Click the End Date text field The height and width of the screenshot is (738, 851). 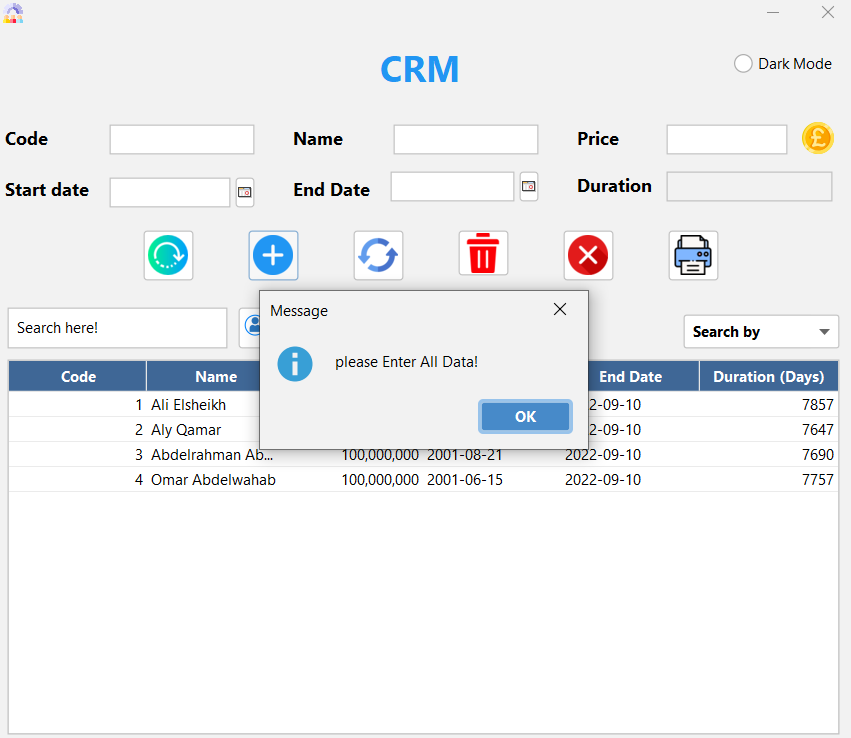[x=452, y=187]
